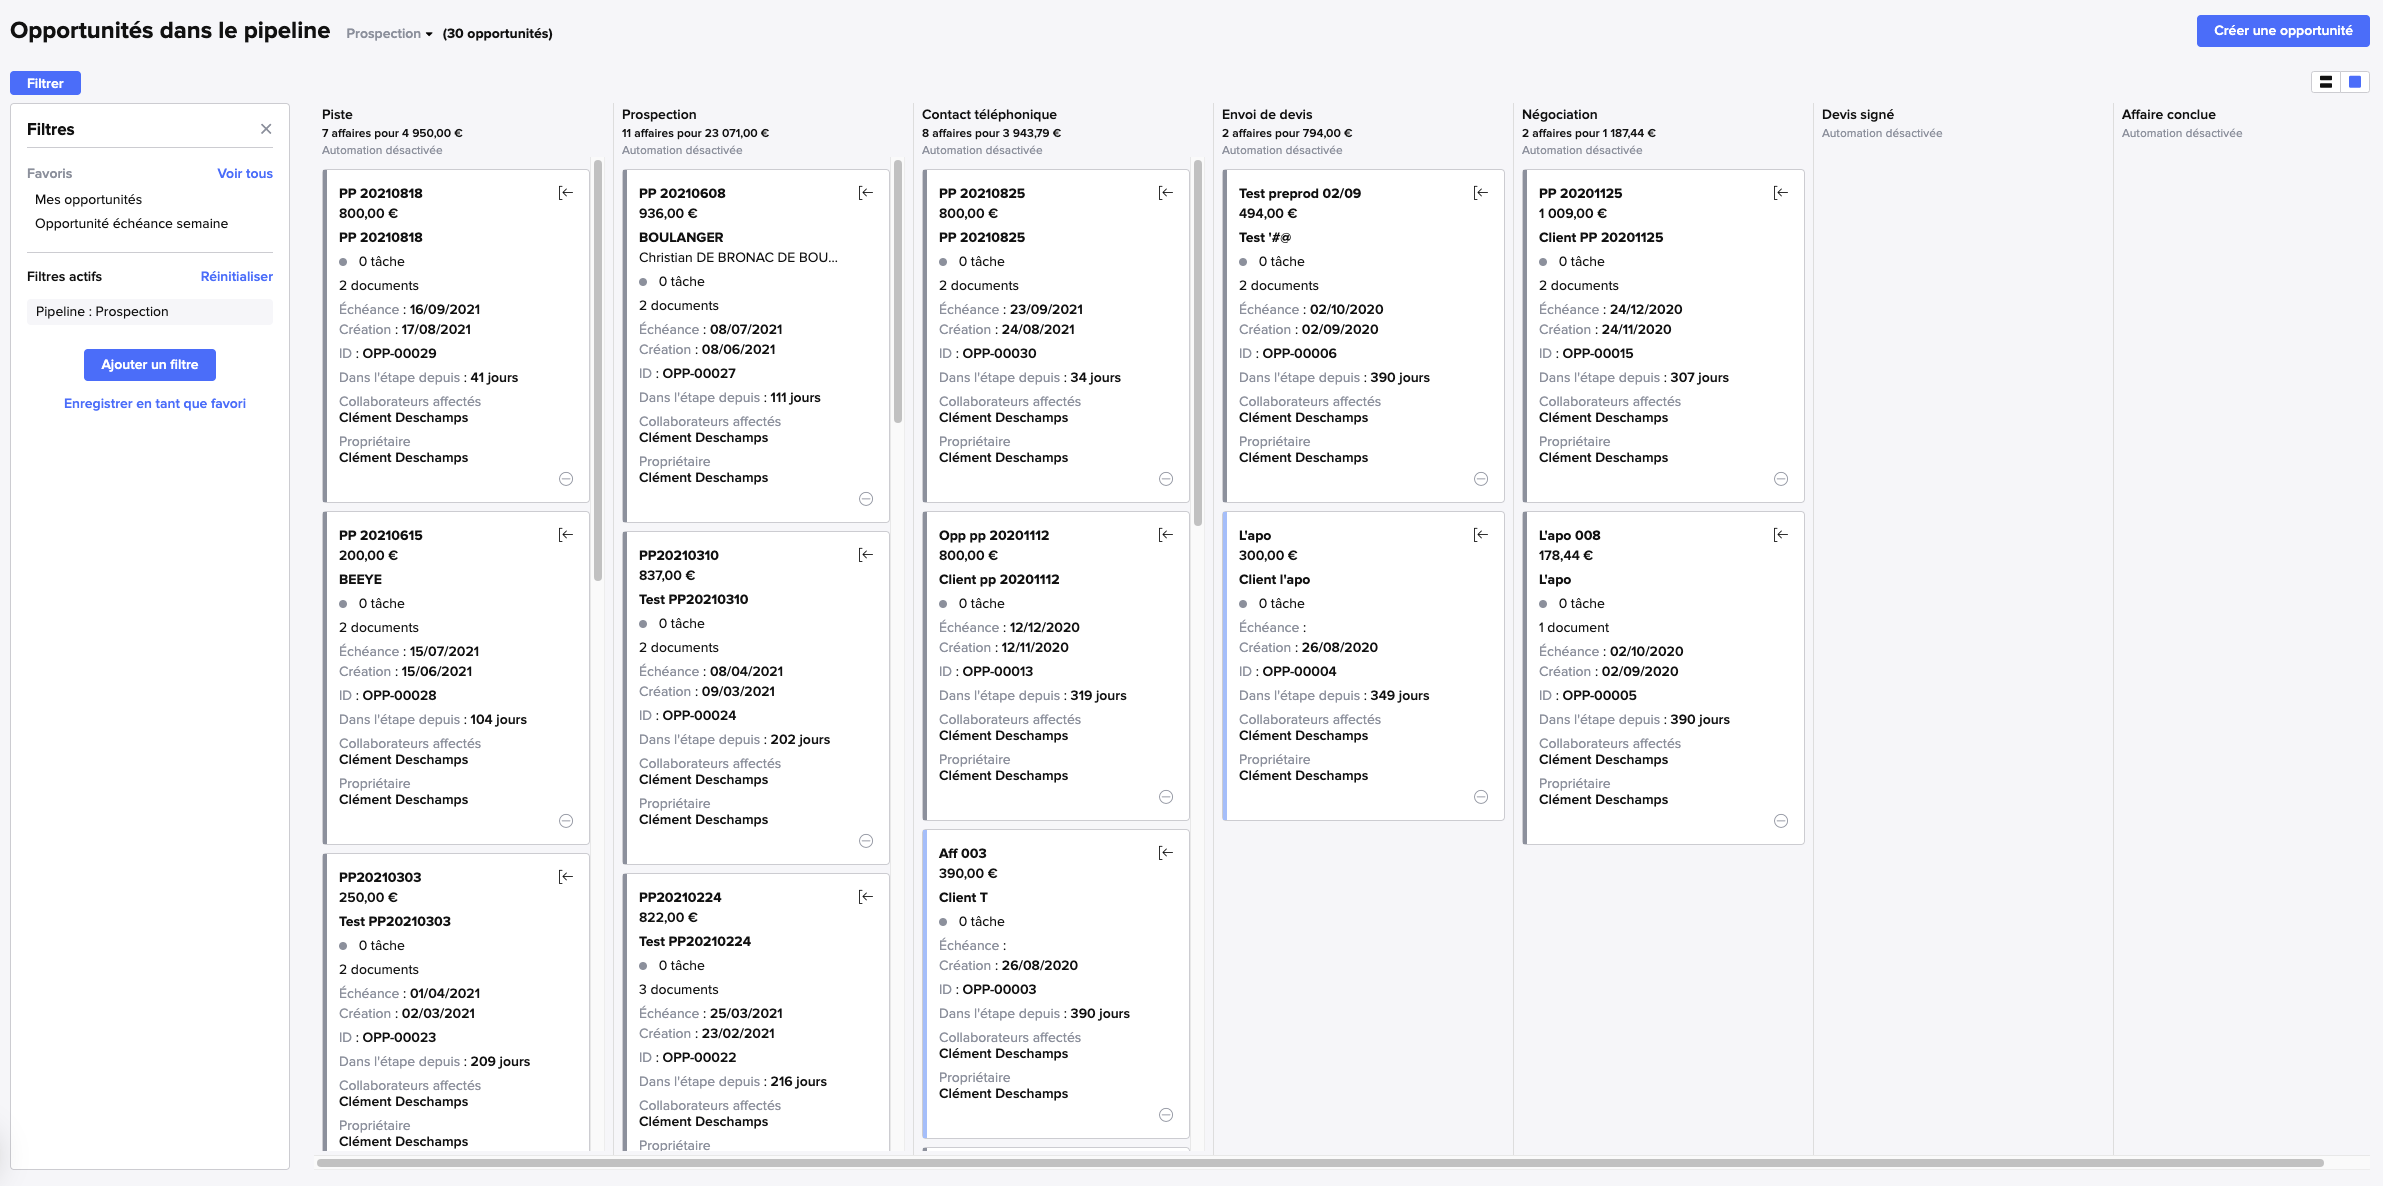
Task: Click move-stage icon on PP20210310 card
Action: (x=866, y=555)
